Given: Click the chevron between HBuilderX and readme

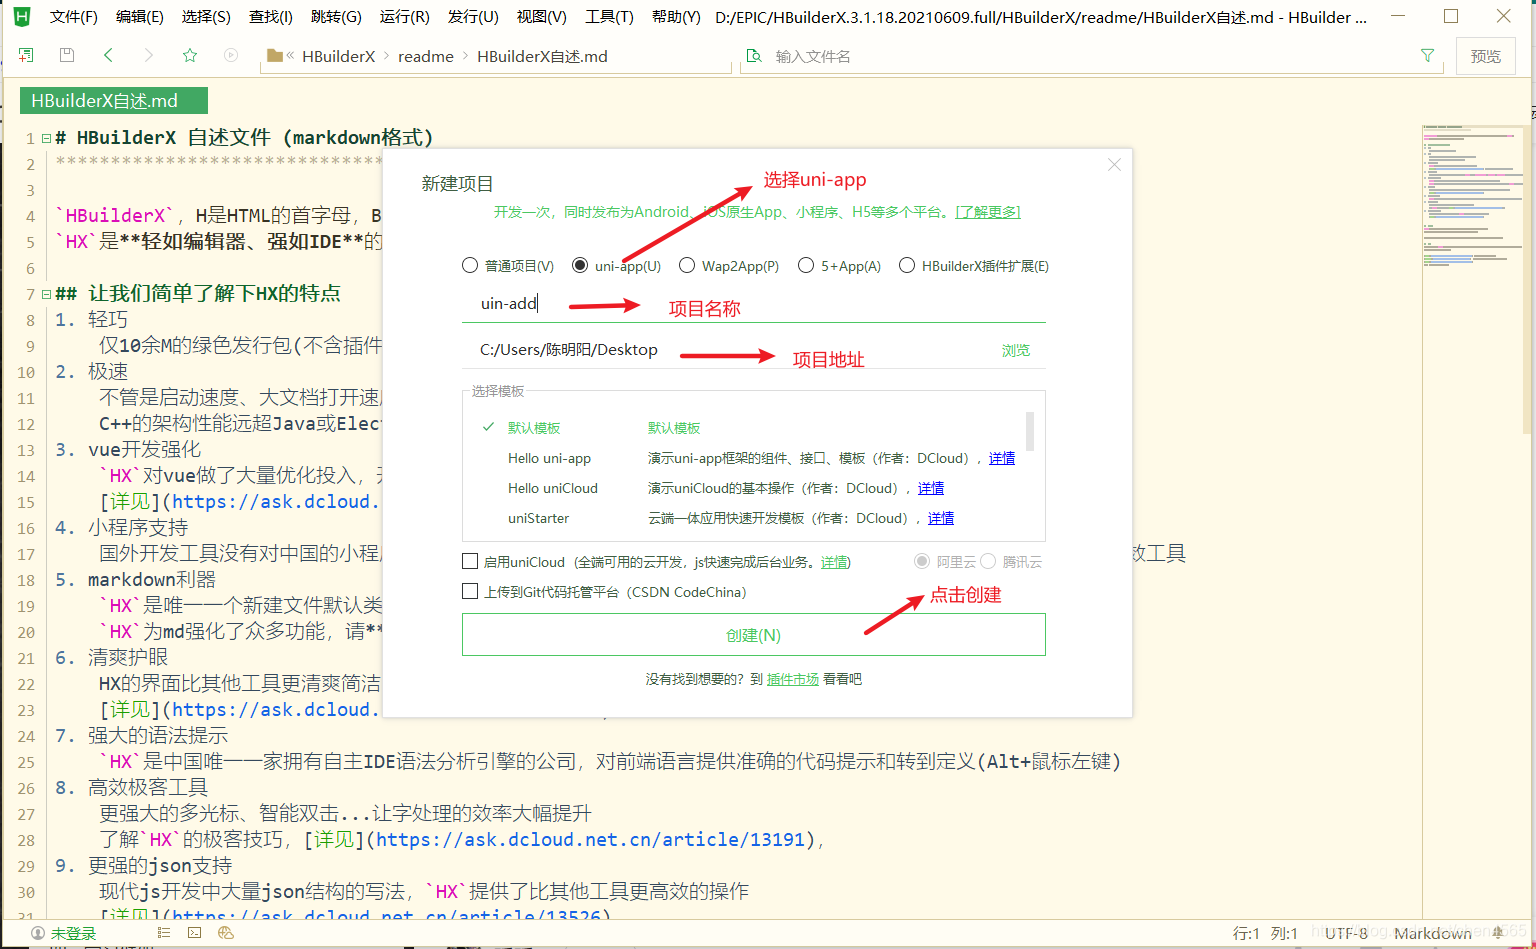Looking at the screenshot, I should point(386,56).
